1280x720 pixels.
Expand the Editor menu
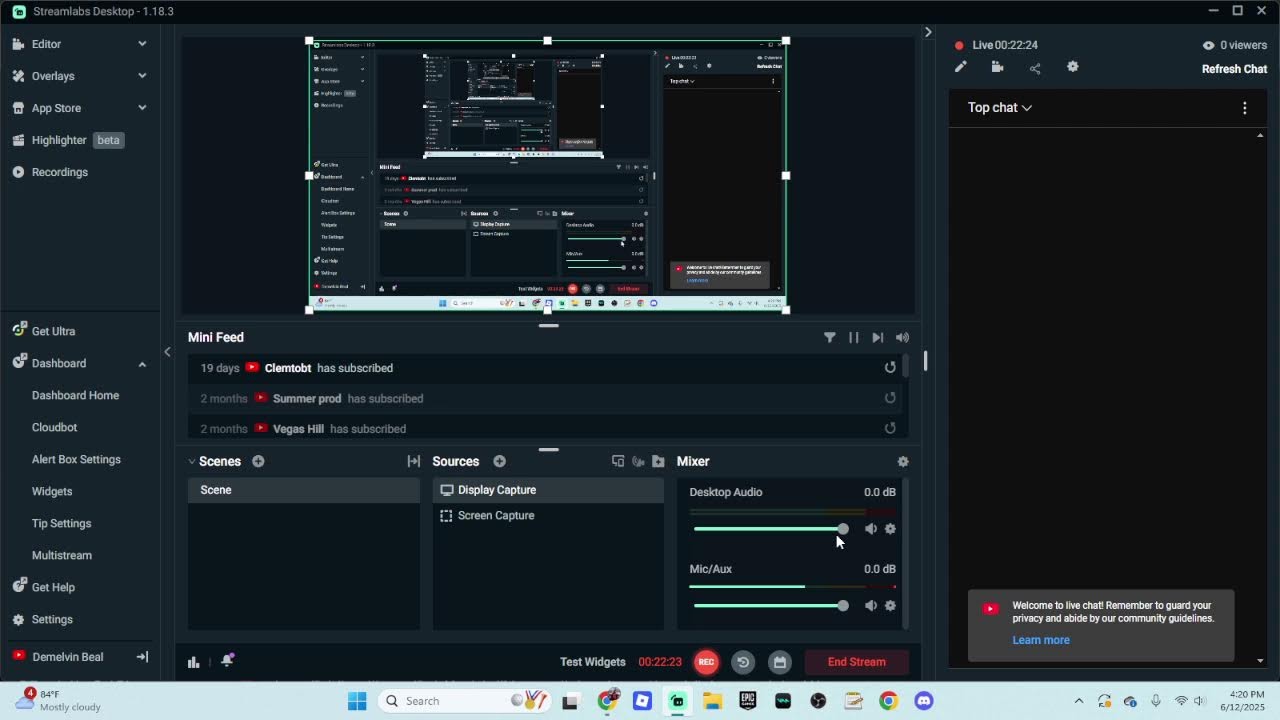point(80,44)
